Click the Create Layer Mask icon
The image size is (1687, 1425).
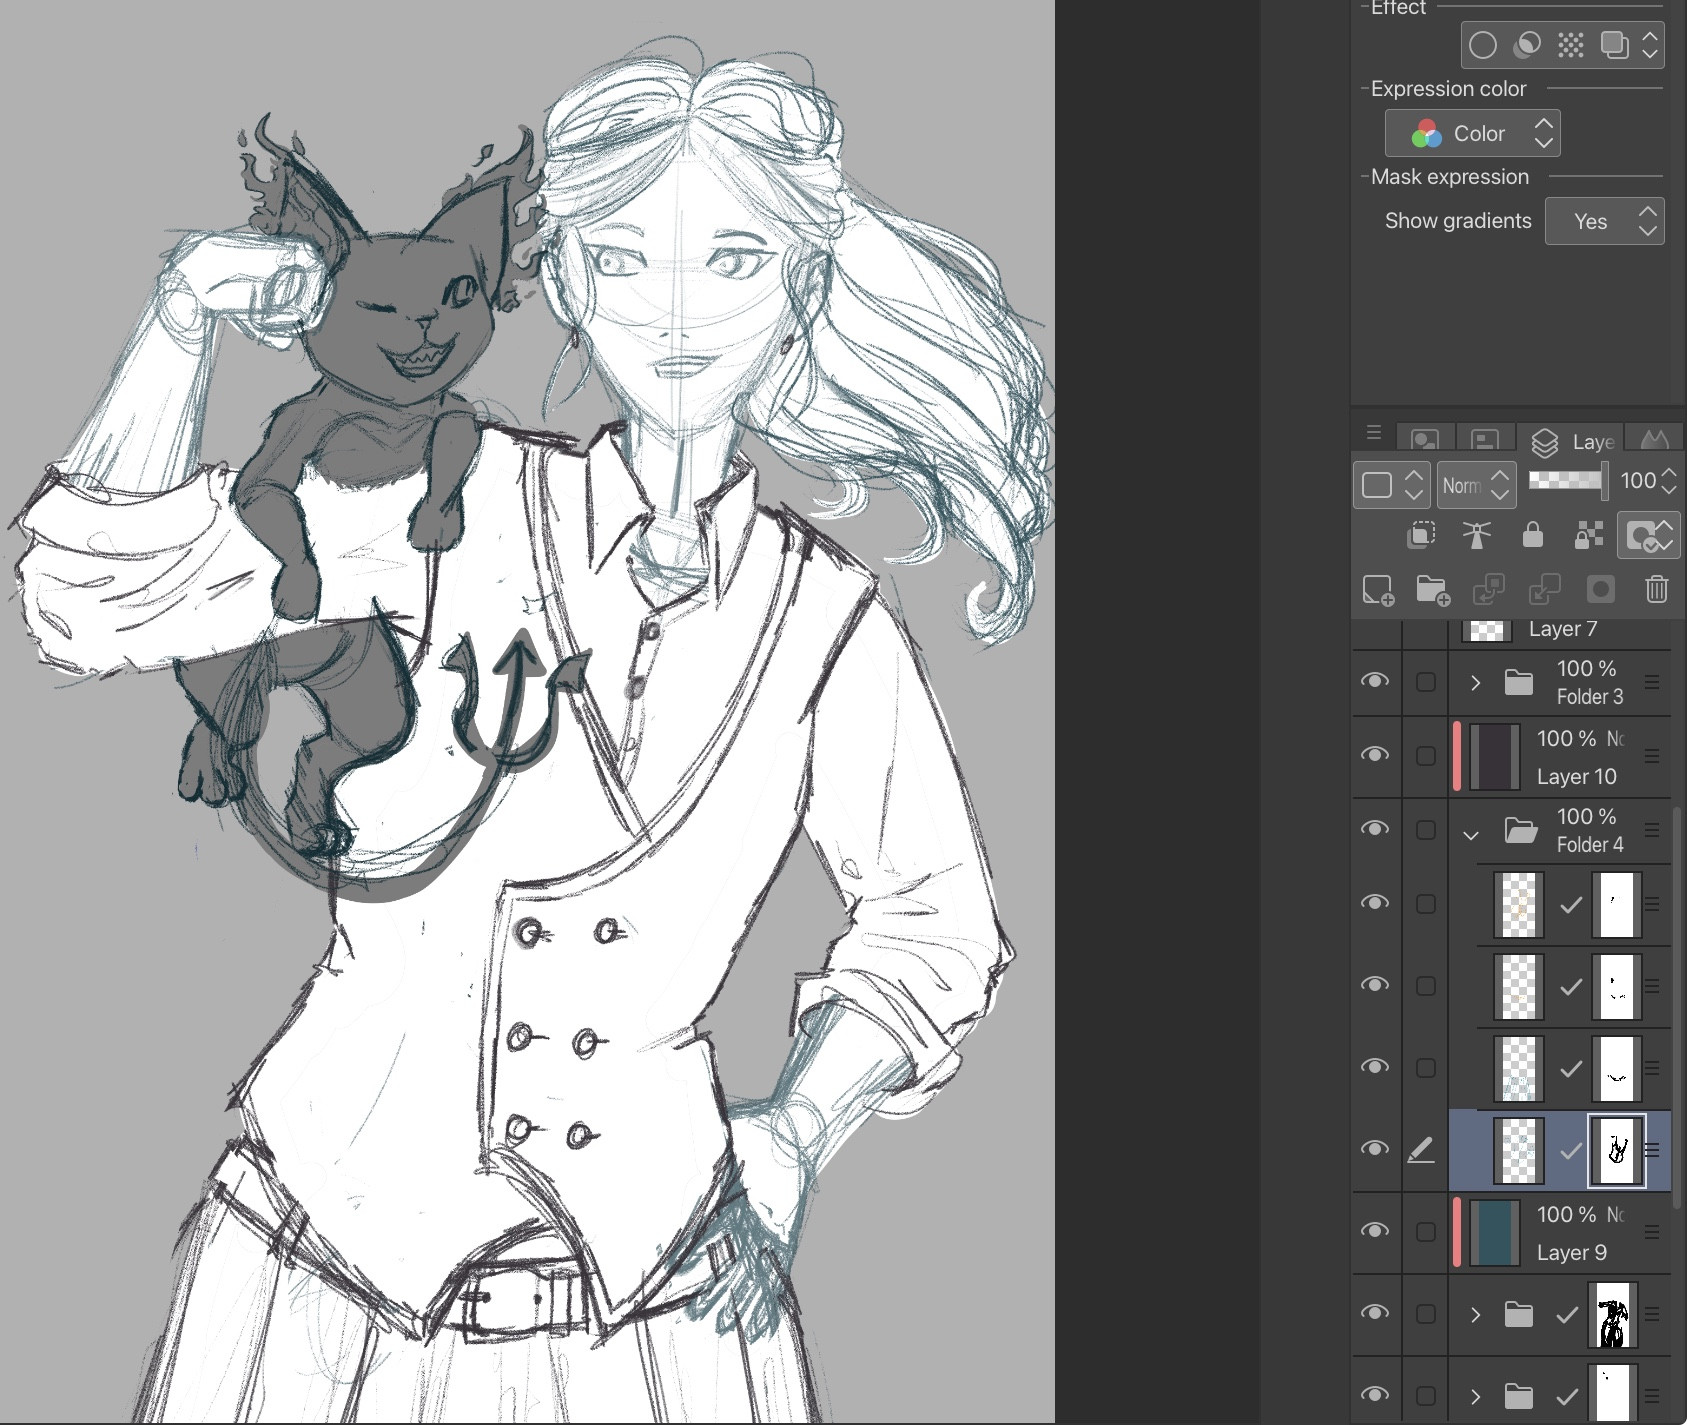click(1600, 589)
